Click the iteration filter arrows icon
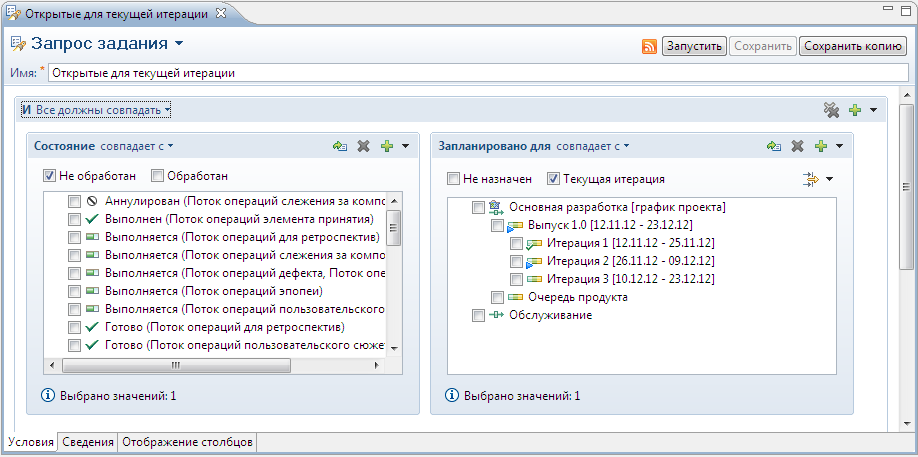The image size is (918, 457). pyautogui.click(x=811, y=179)
